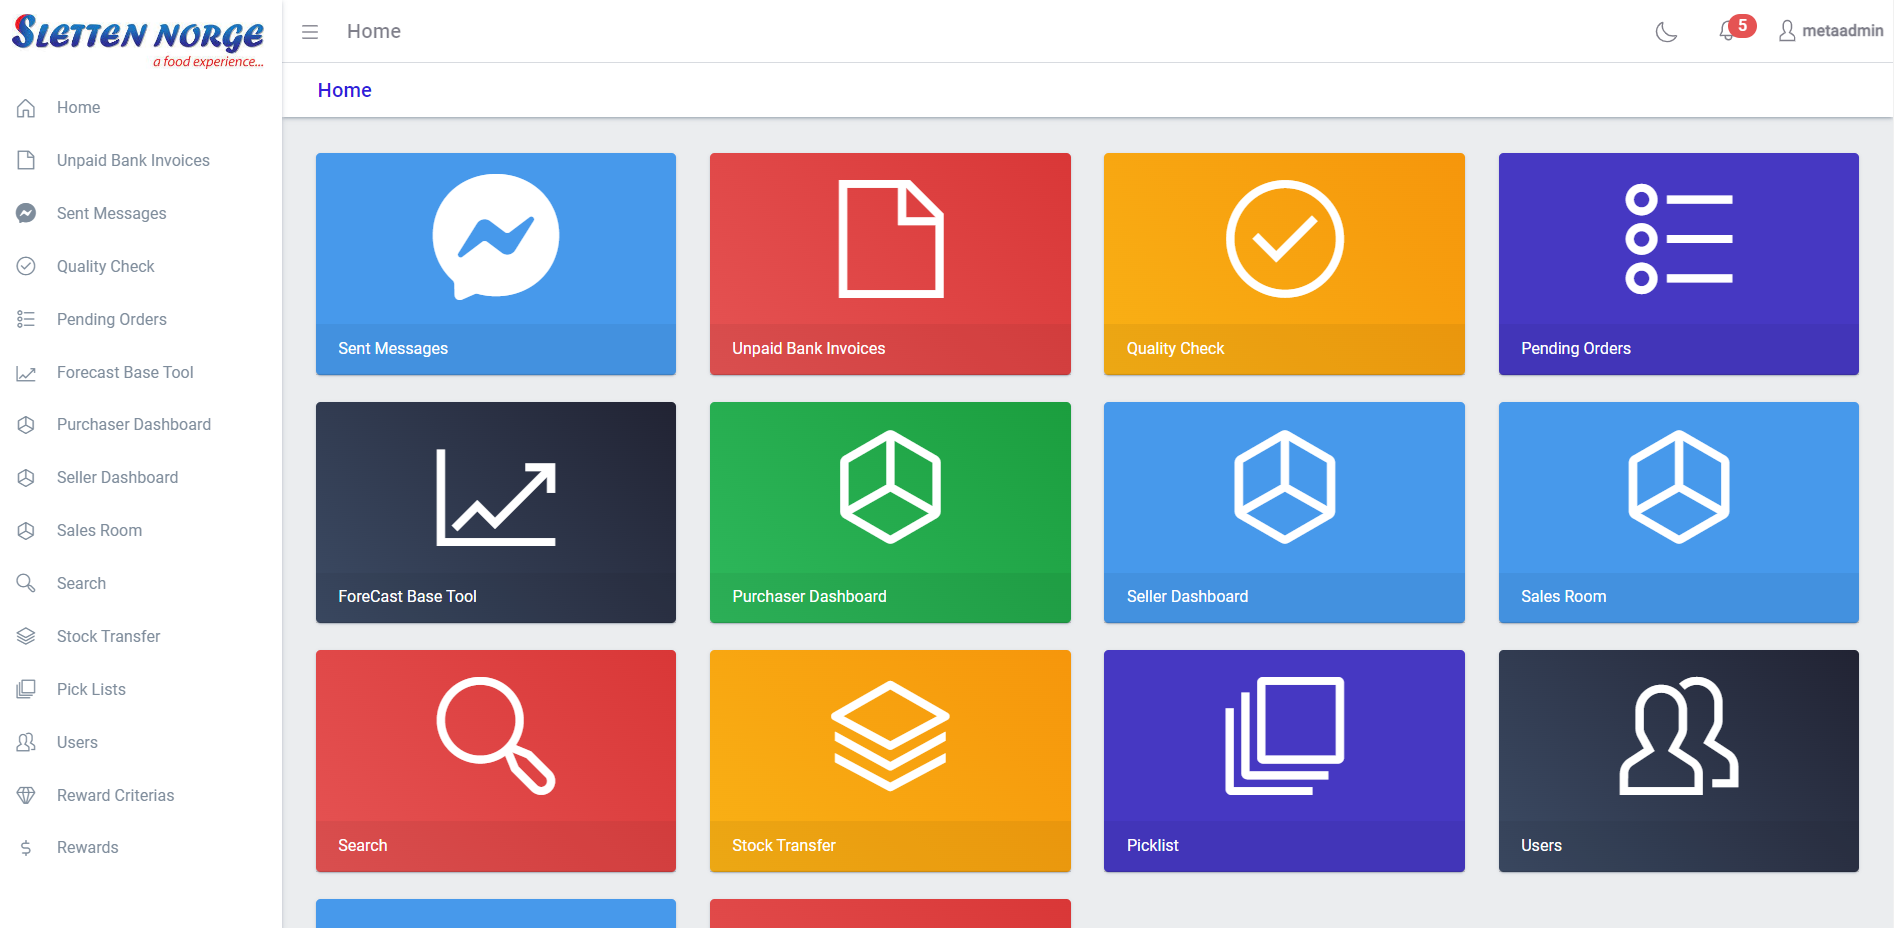Open Rewards from the sidebar
Viewport: 1894px width, 928px height.
point(88,848)
